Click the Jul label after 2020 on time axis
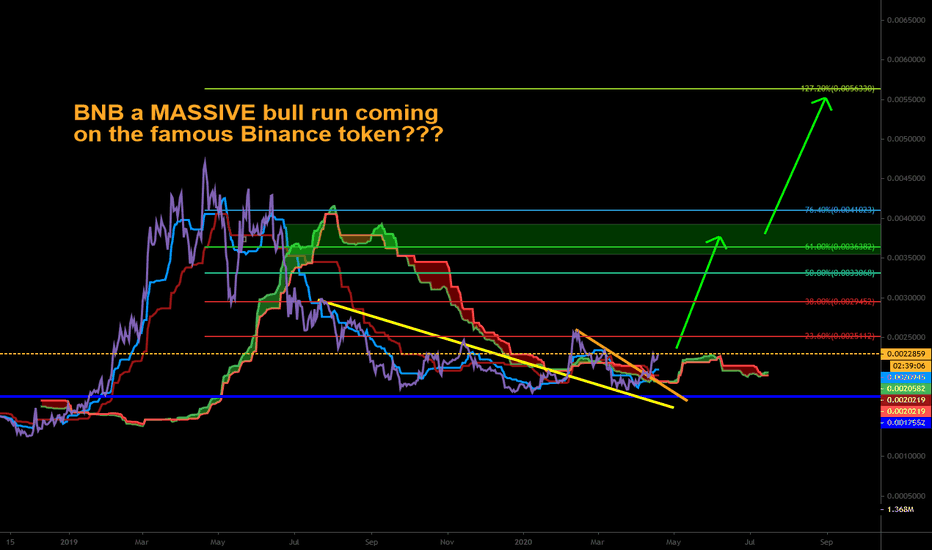The width and height of the screenshot is (932, 550). pyautogui.click(x=750, y=542)
